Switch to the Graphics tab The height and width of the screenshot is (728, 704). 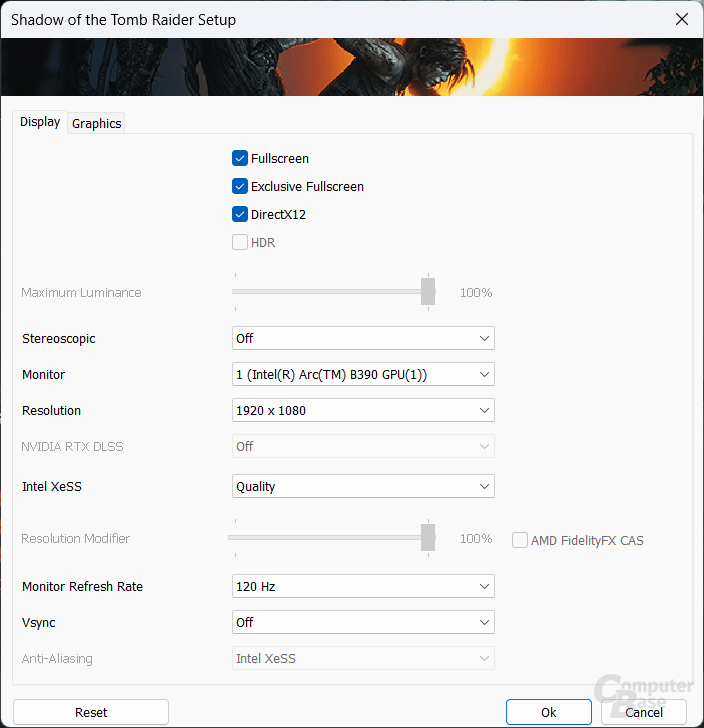click(x=97, y=123)
